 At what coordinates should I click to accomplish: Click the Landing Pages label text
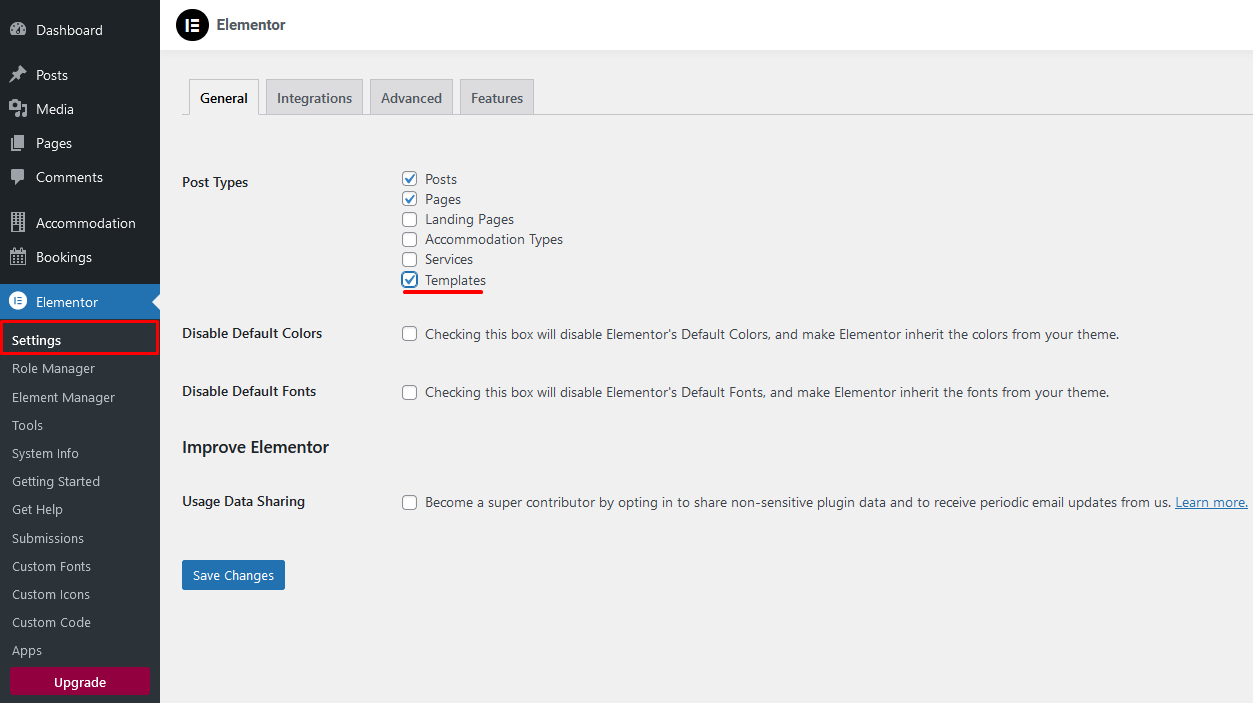pos(469,219)
